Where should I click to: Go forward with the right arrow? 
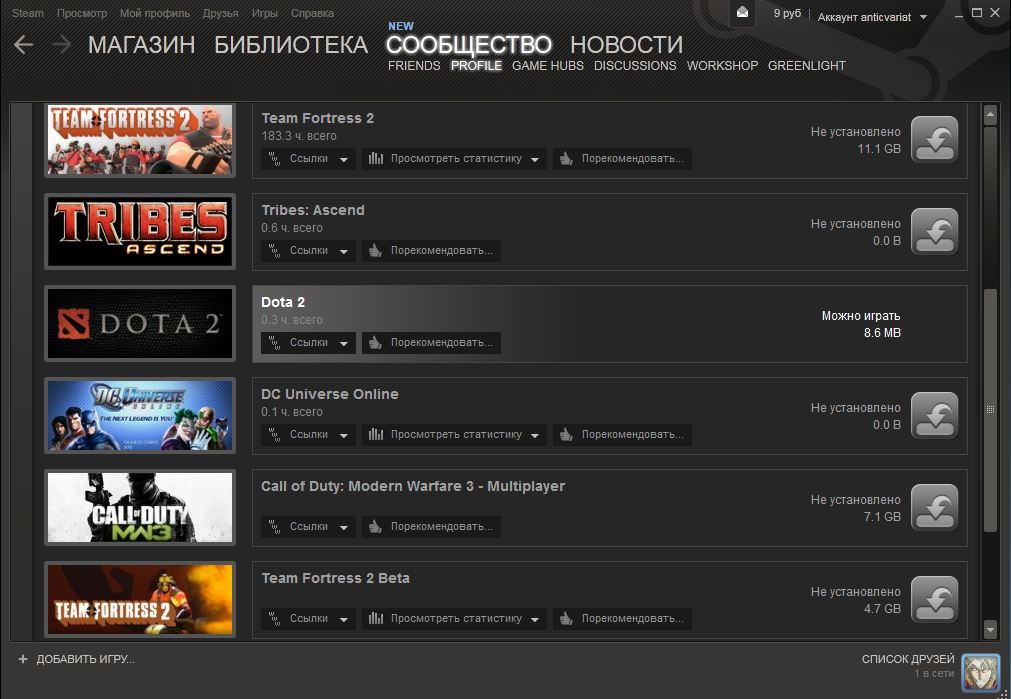click(x=61, y=44)
